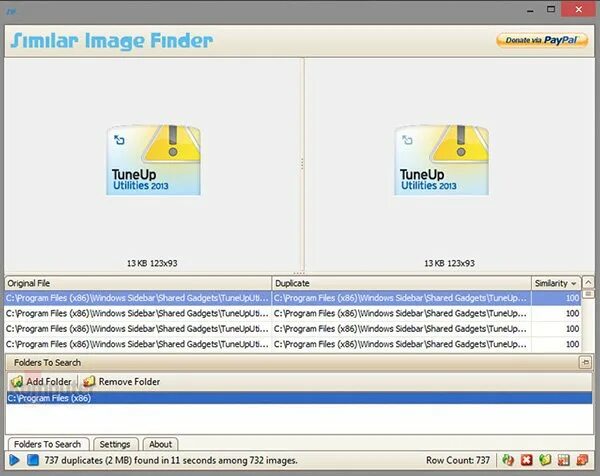Click the Row Count: 737 status text
This screenshot has width=600, height=476.
point(458,460)
